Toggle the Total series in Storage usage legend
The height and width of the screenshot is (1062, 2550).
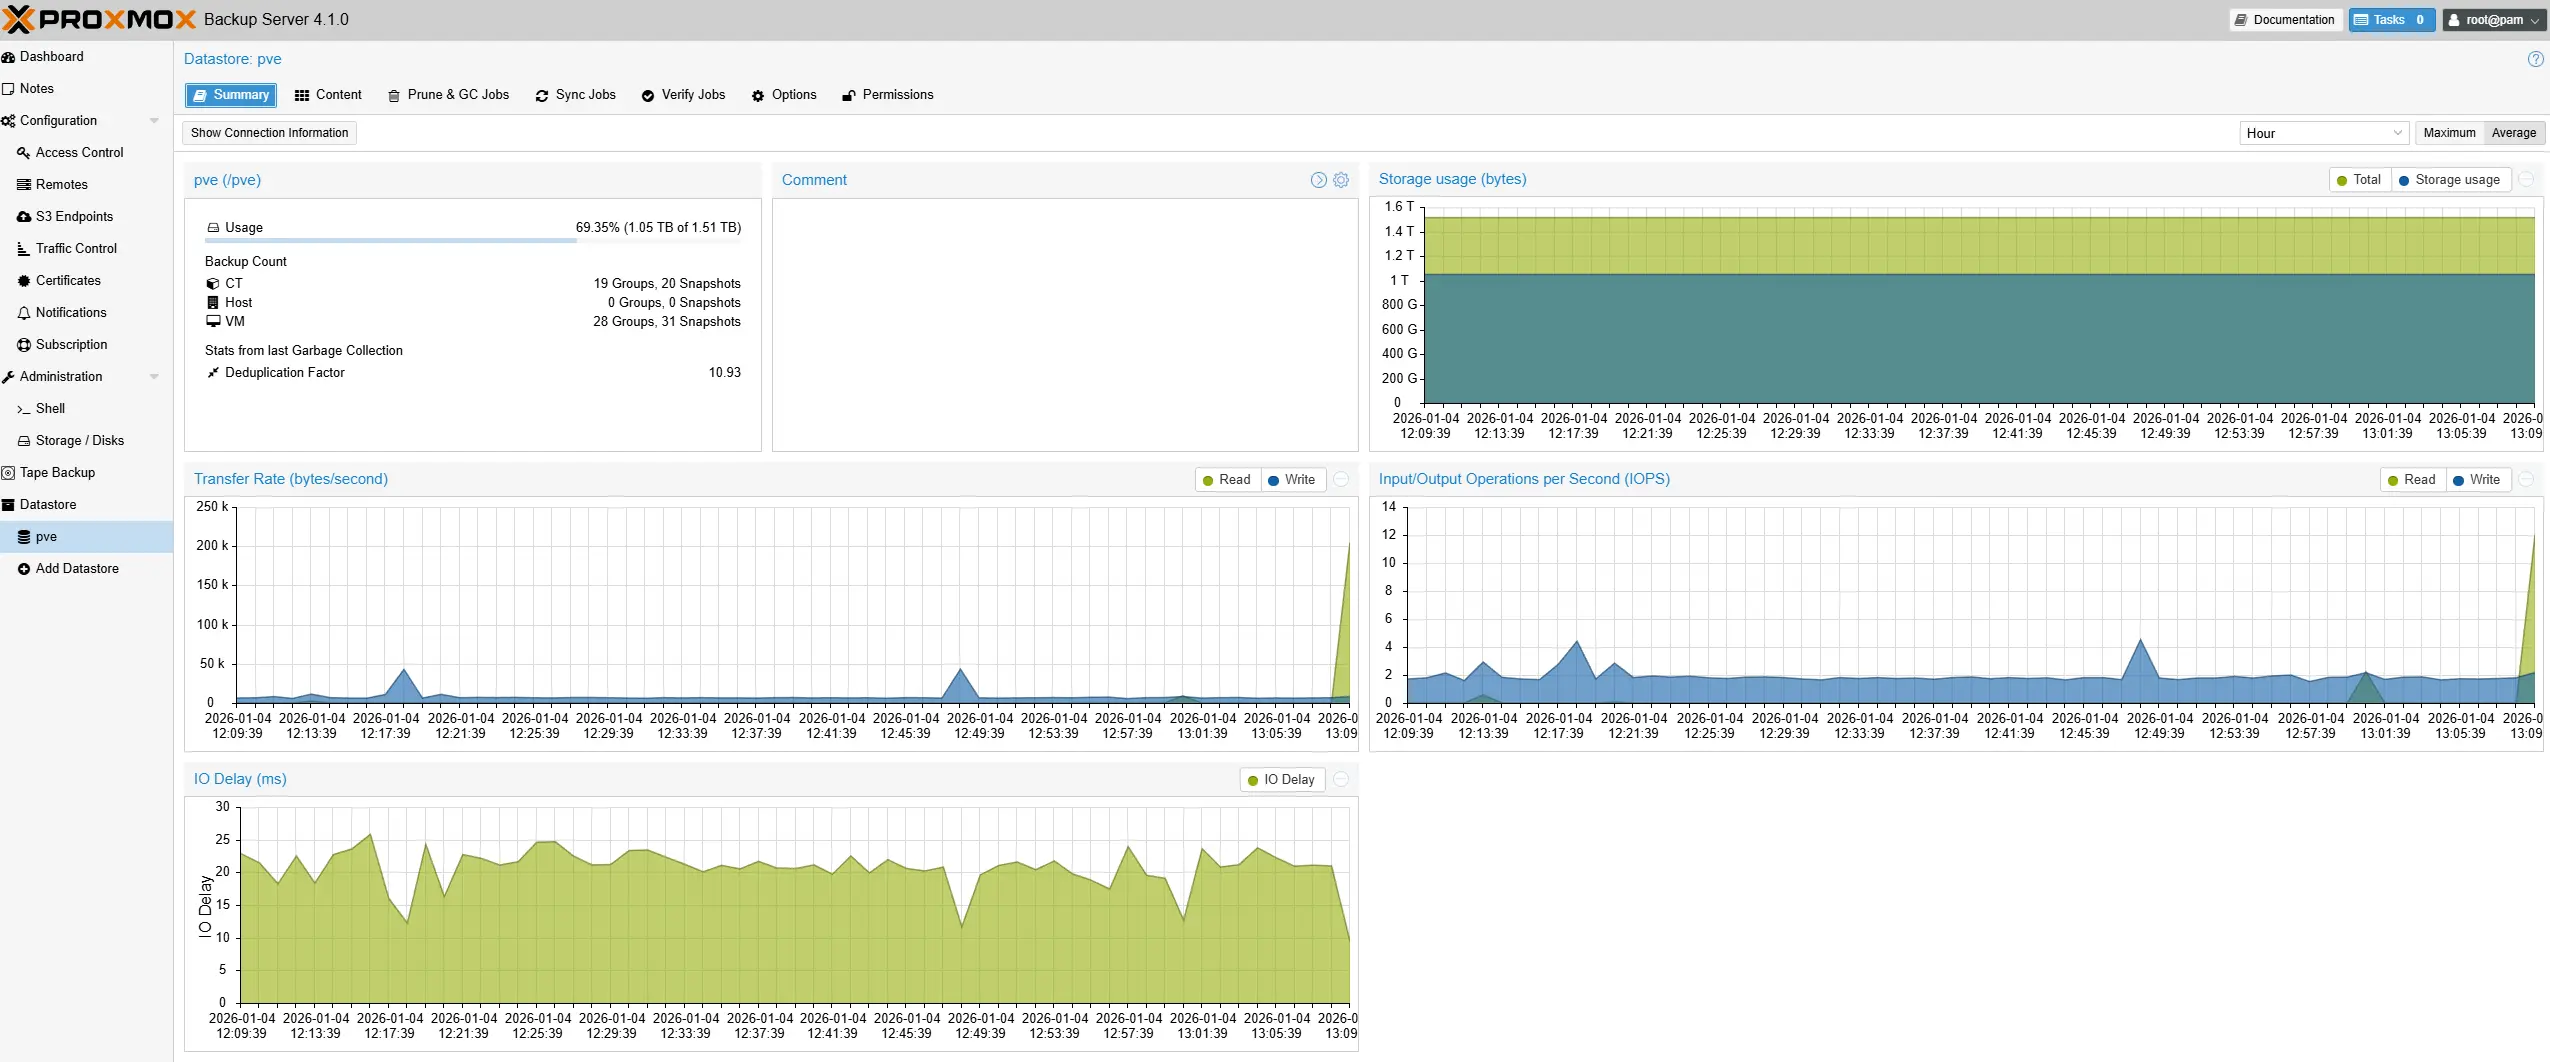point(2359,180)
